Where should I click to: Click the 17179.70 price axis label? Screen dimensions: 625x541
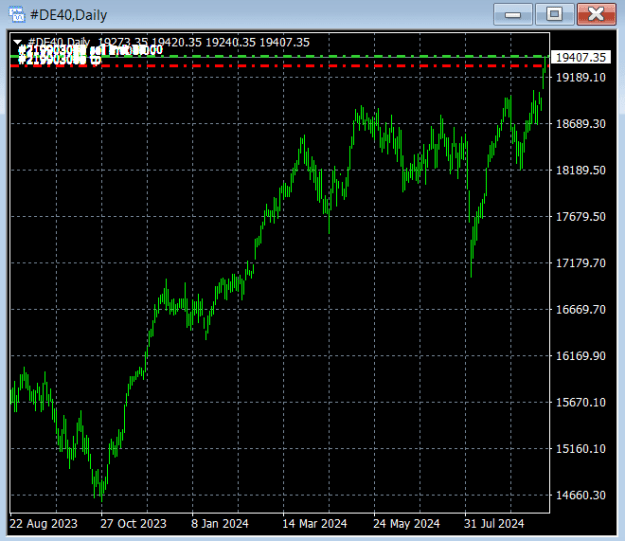(580, 263)
